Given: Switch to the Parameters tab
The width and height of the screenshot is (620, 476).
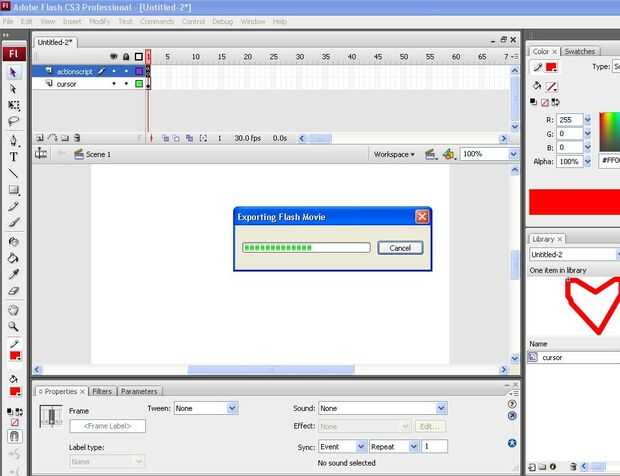Looking at the screenshot, I should pos(139,391).
